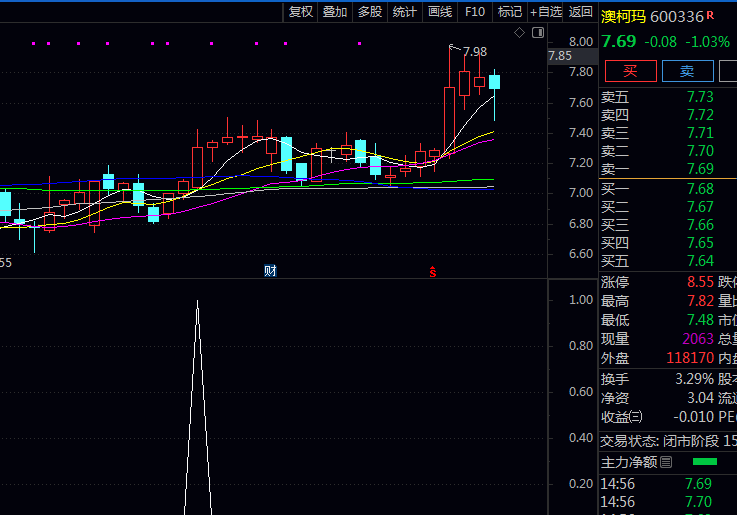Click the 7.98 high price marker on the chart
Image resolution: width=737 pixels, height=515 pixels.
[x=474, y=52]
